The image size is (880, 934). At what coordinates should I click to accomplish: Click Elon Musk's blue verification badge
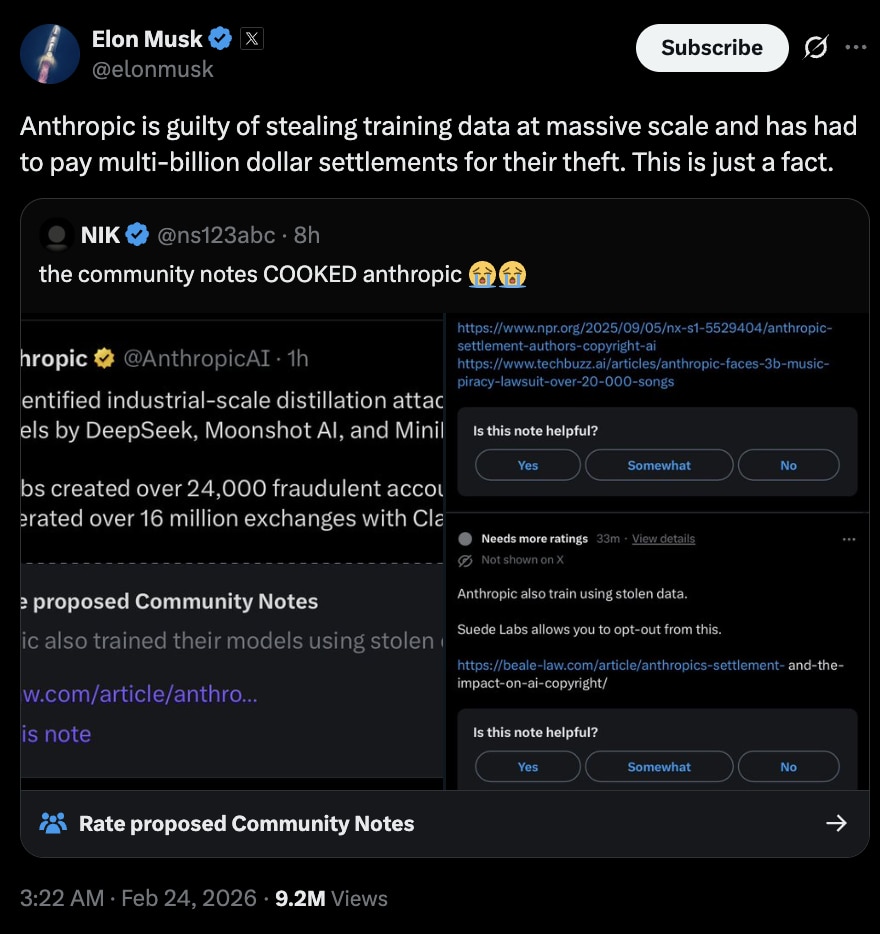(x=219, y=38)
